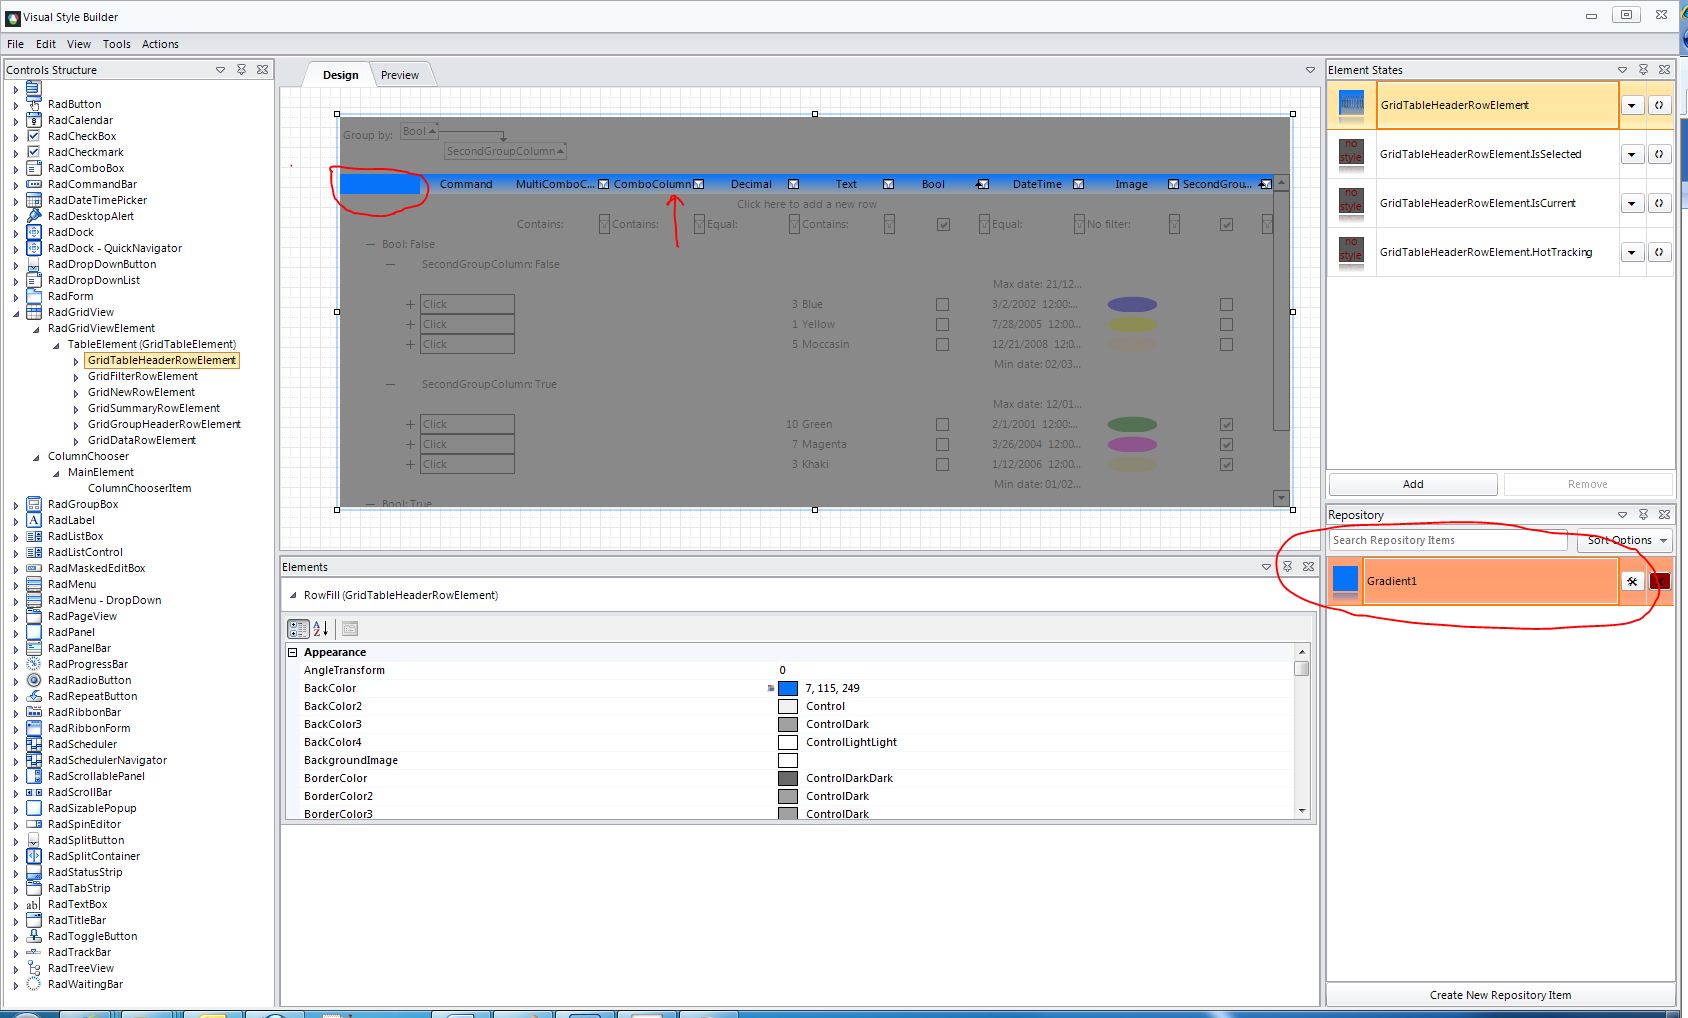The image size is (1688, 1018).
Task: Collapse the RowFill element node
Action: pyautogui.click(x=293, y=595)
